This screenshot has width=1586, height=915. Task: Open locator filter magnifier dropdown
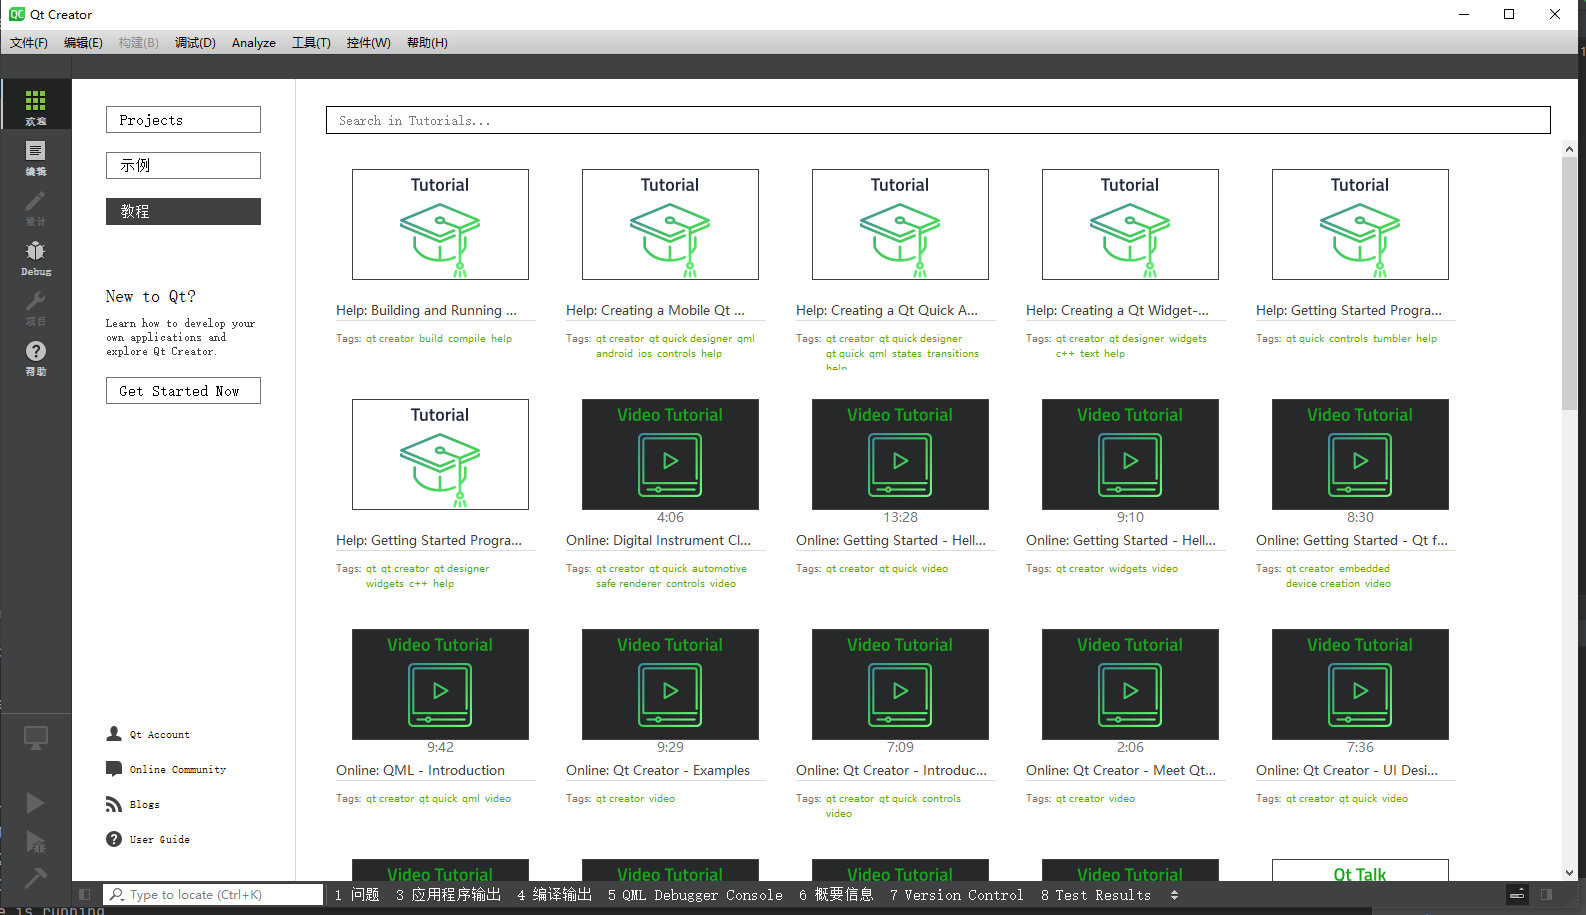pyautogui.click(x=117, y=895)
